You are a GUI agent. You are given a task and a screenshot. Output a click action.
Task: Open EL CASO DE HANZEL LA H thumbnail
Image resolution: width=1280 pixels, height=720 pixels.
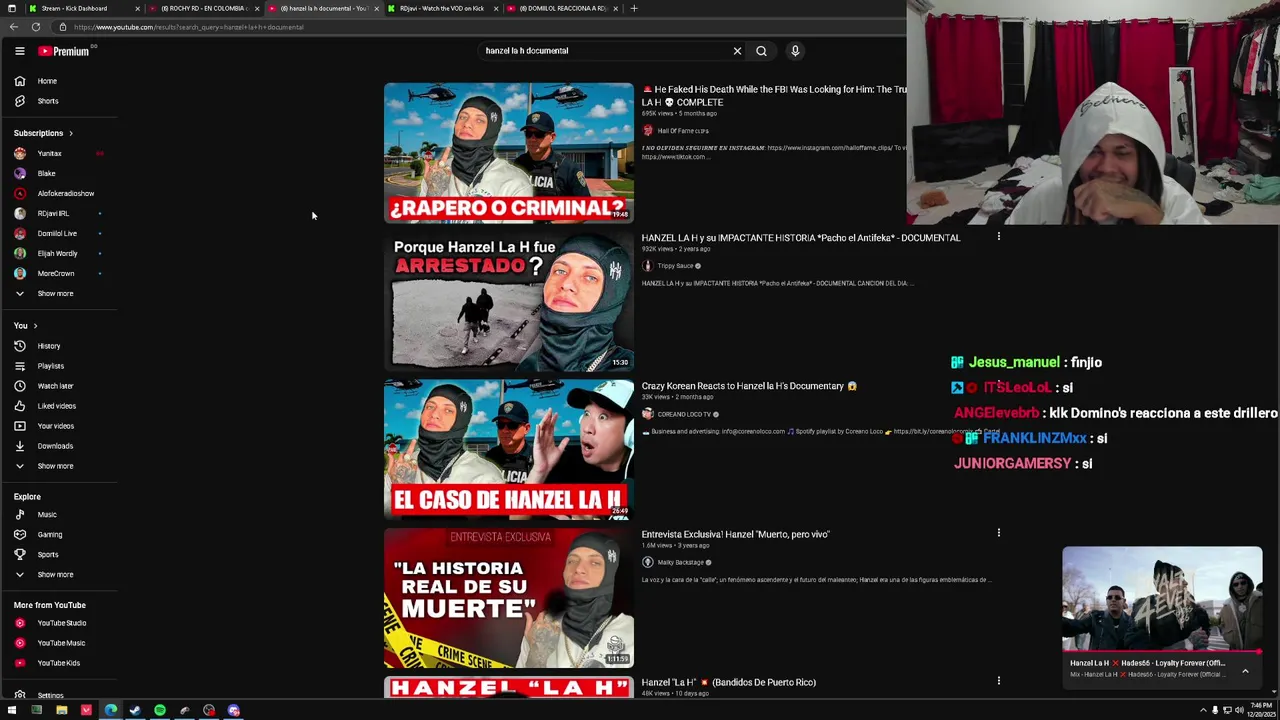[x=508, y=449]
